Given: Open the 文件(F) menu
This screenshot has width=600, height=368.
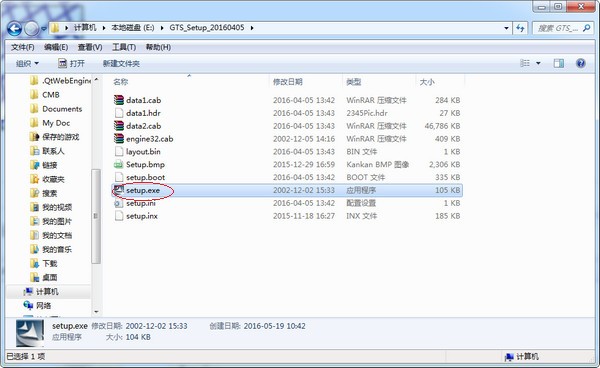Looking at the screenshot, I should click(x=23, y=47).
